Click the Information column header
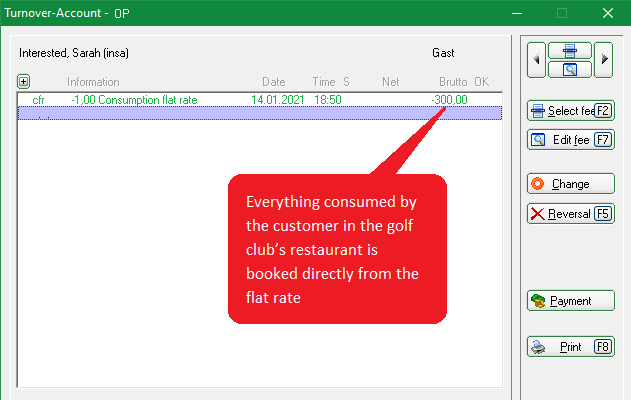 click(93, 82)
